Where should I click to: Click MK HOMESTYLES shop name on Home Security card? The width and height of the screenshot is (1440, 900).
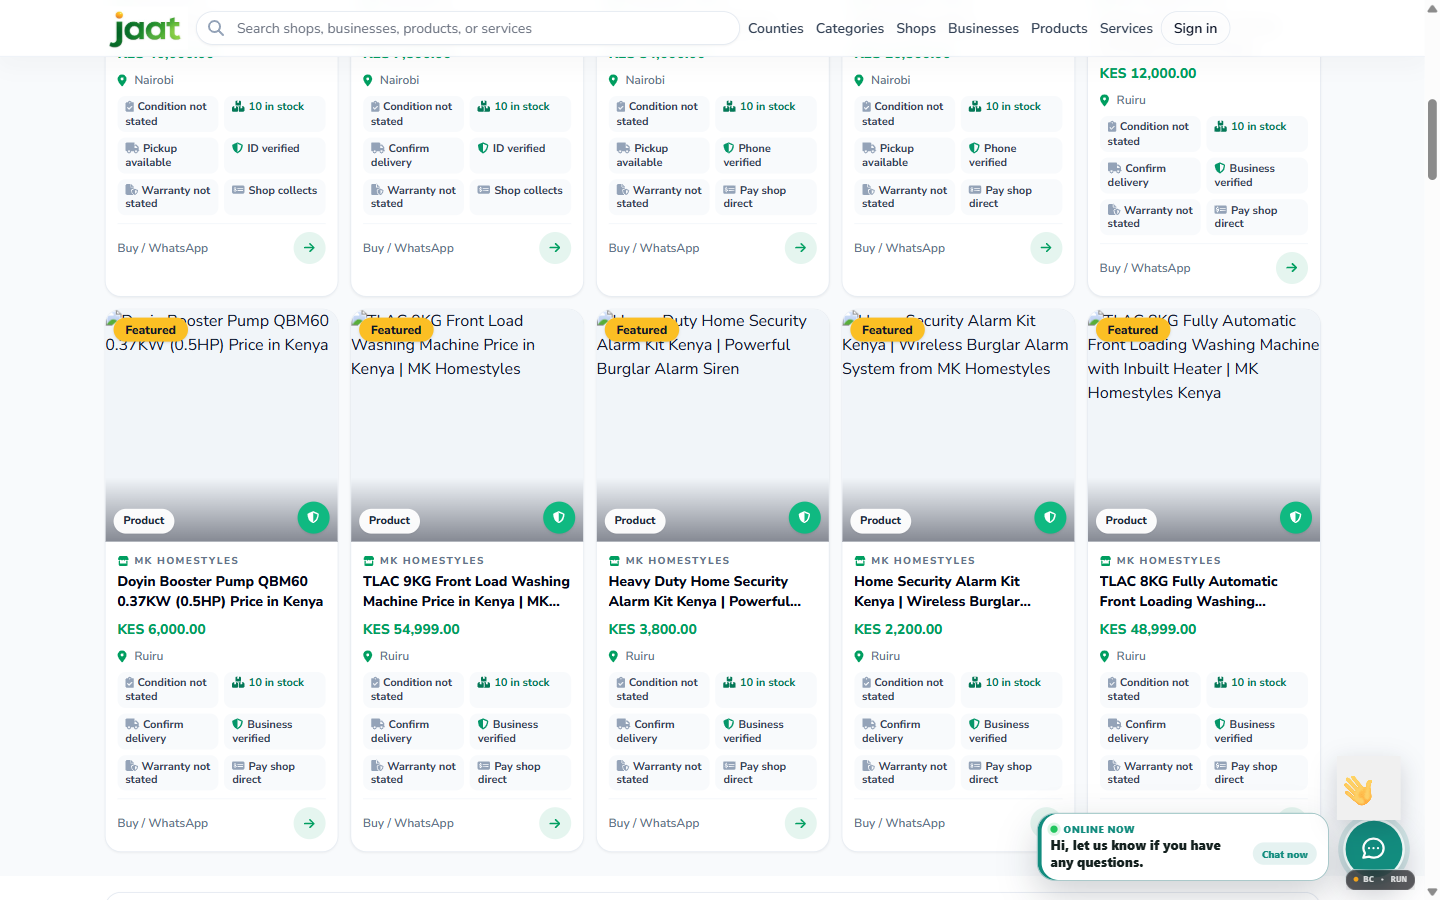(x=923, y=561)
